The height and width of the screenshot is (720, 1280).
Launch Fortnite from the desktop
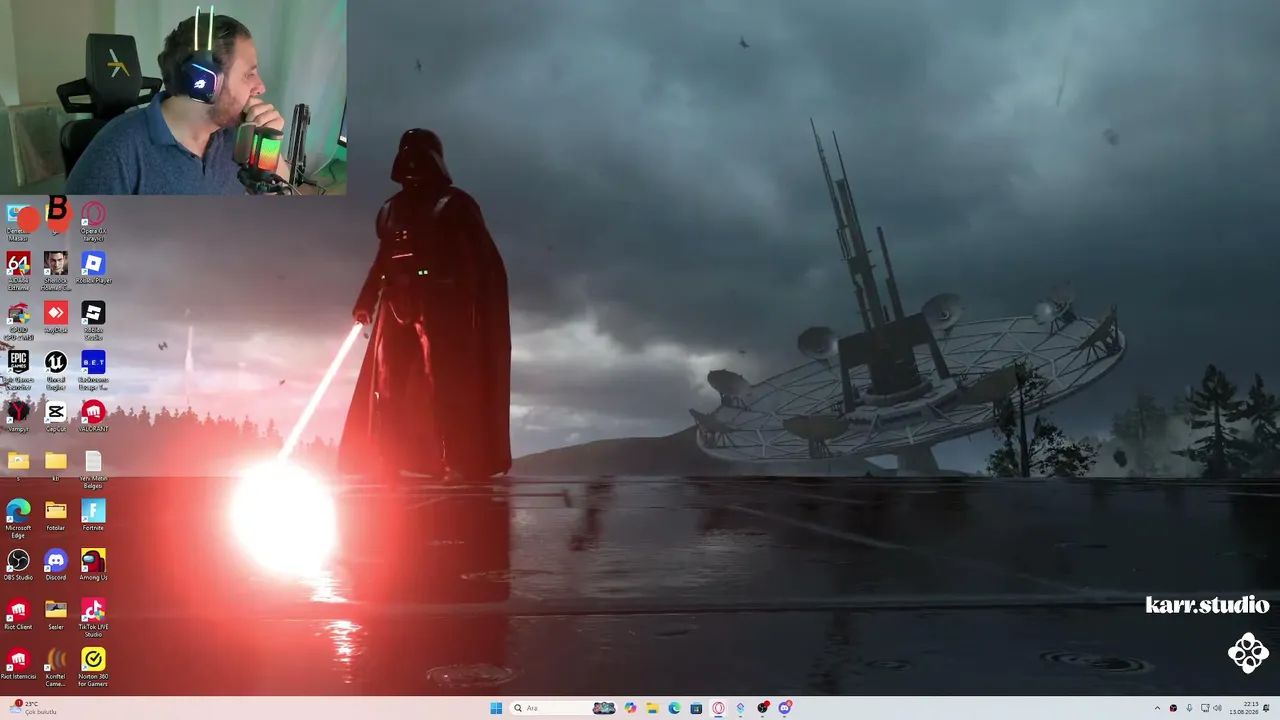coord(93,515)
